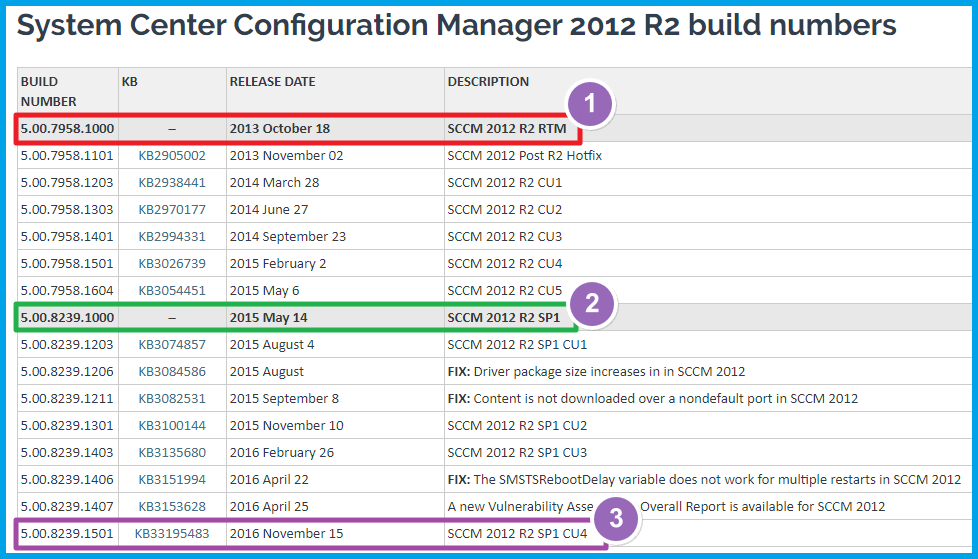
Task: Click the SCCM 2012 R2 CU5 description
Action: click(x=505, y=291)
